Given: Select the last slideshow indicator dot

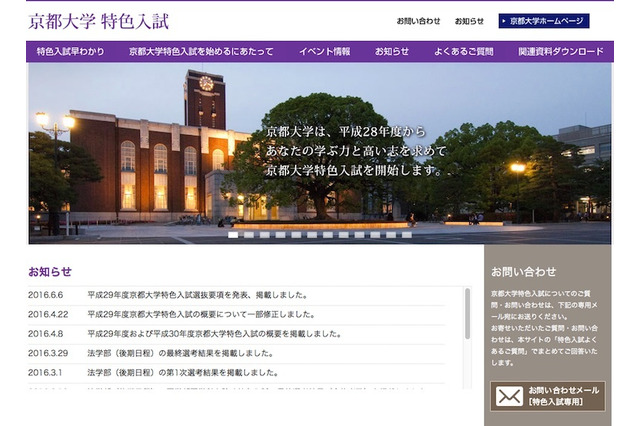Looking at the screenshot, I should coord(407,235).
